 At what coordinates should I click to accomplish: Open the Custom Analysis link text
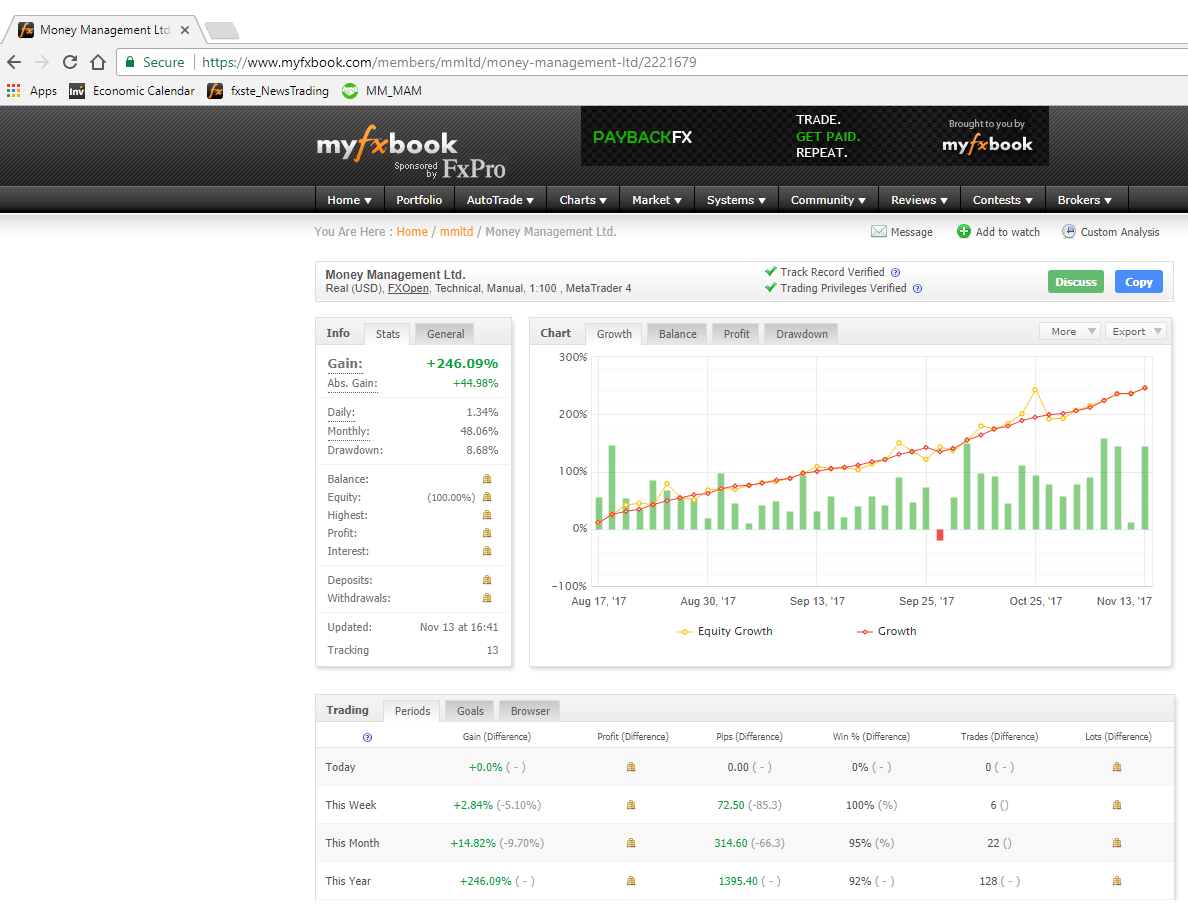pyautogui.click(x=1120, y=232)
